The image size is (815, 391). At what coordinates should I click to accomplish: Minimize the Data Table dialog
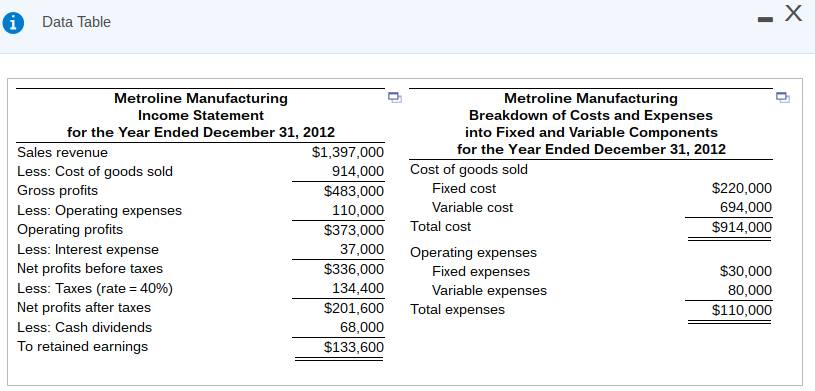pyautogui.click(x=766, y=20)
